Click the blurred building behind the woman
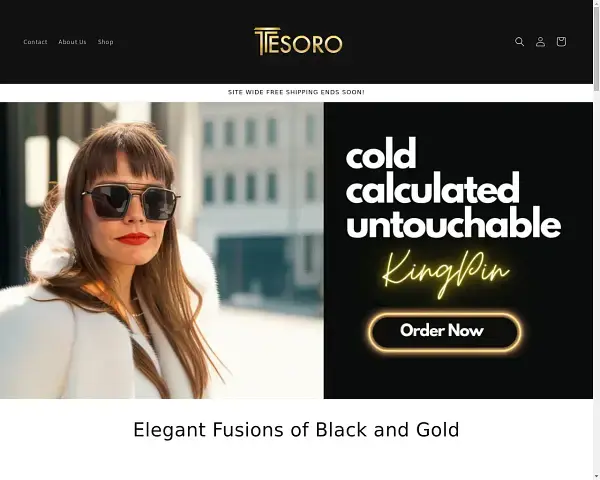Viewport: 600px width, 480px height. point(260,191)
